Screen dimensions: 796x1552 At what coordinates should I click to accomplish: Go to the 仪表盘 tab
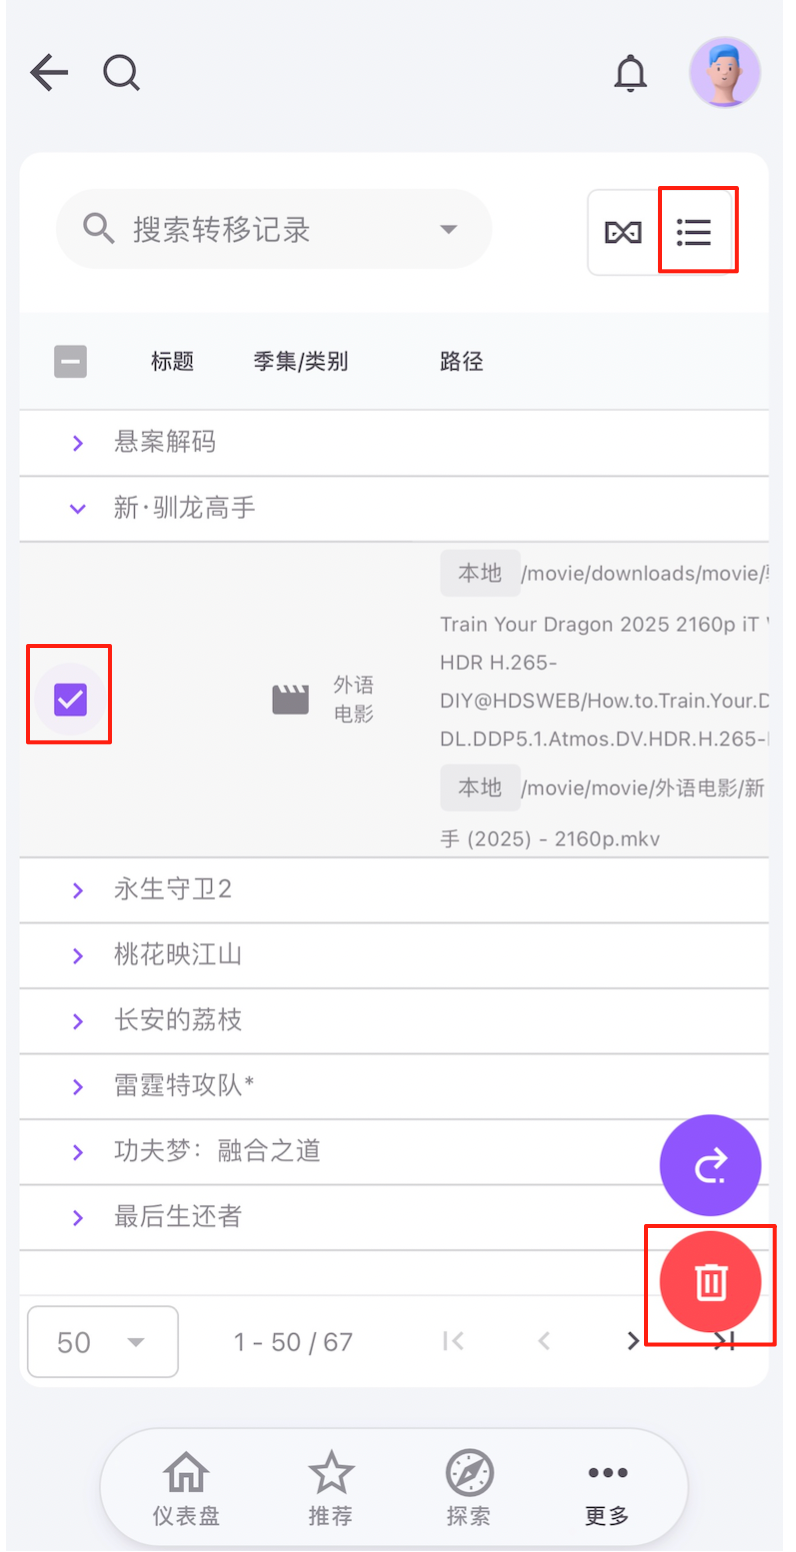tap(186, 1487)
